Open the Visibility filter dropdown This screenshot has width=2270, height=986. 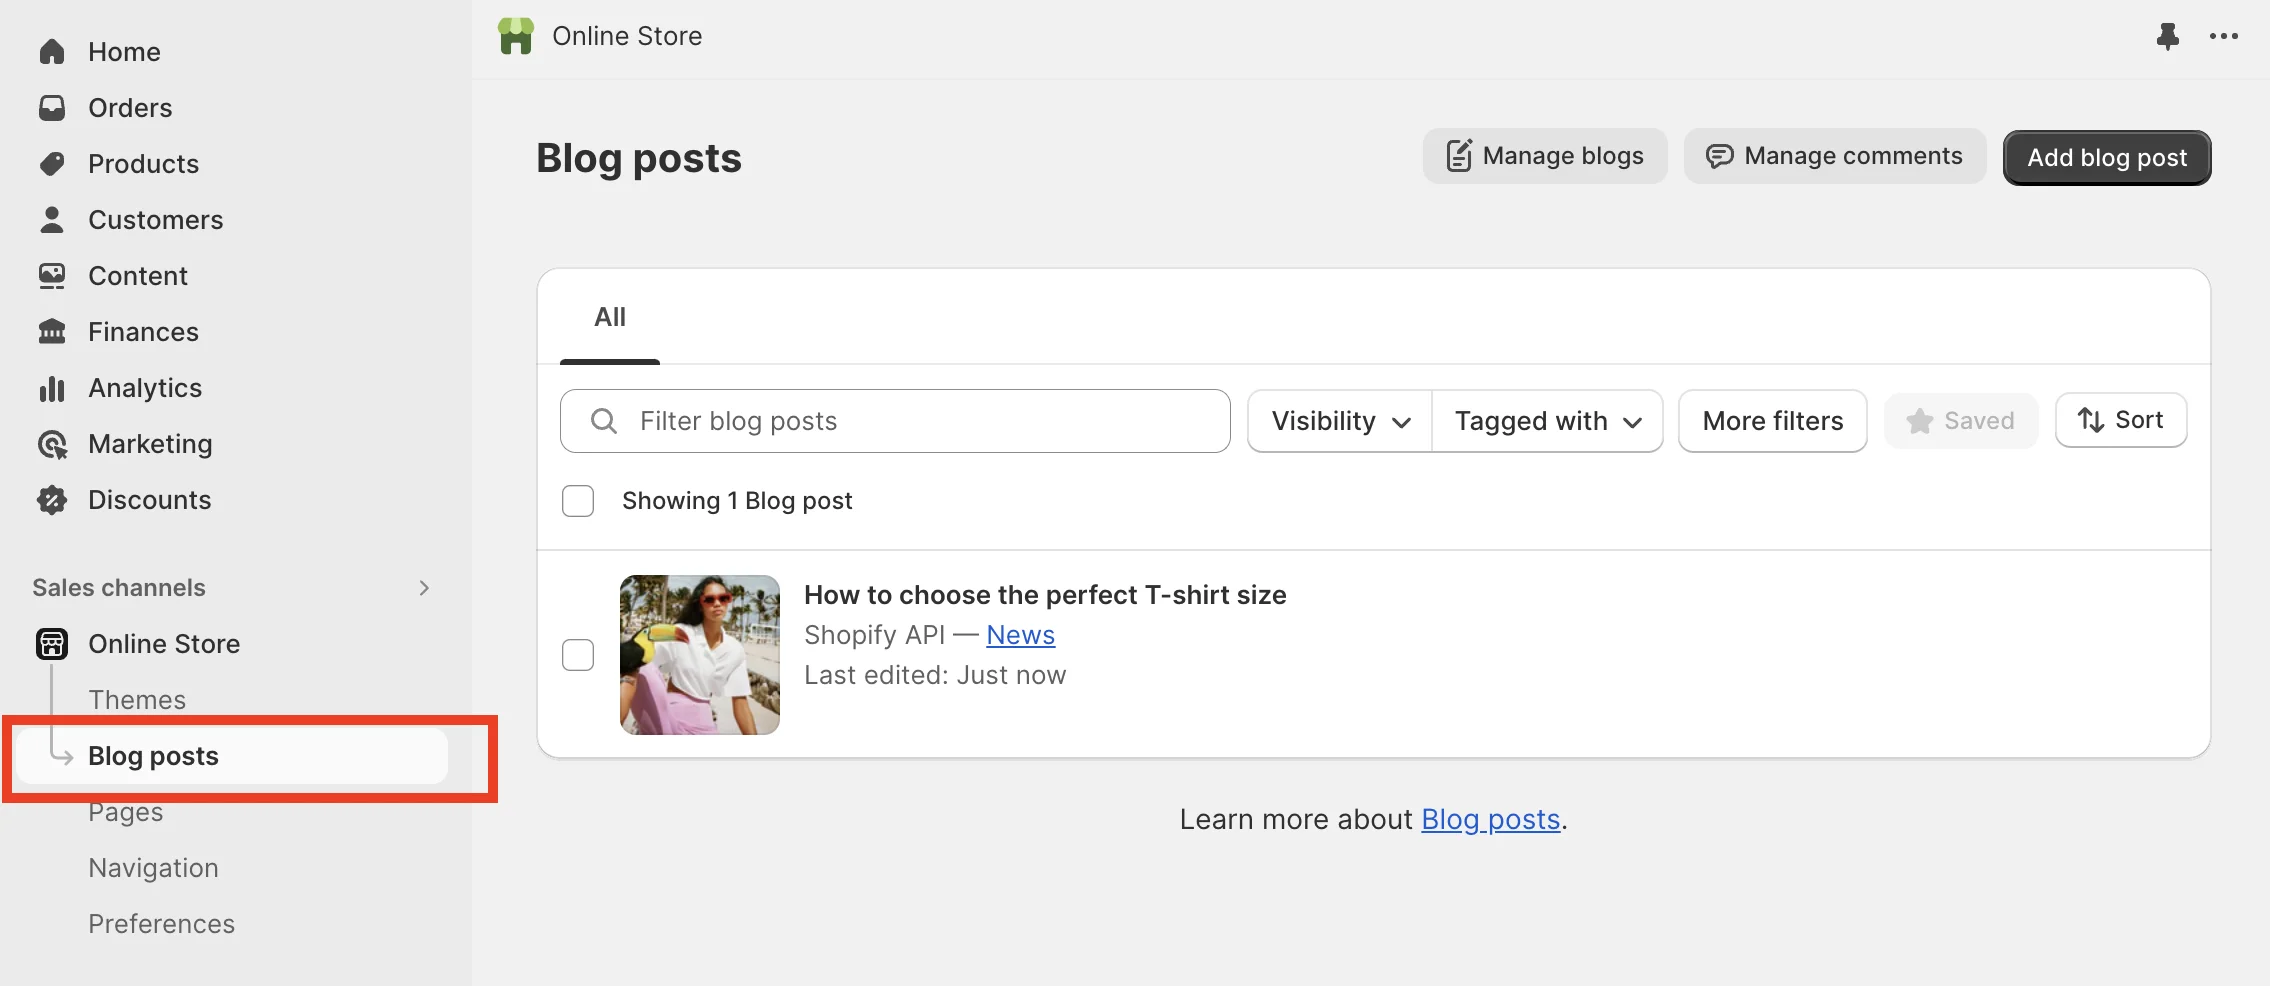1340,421
